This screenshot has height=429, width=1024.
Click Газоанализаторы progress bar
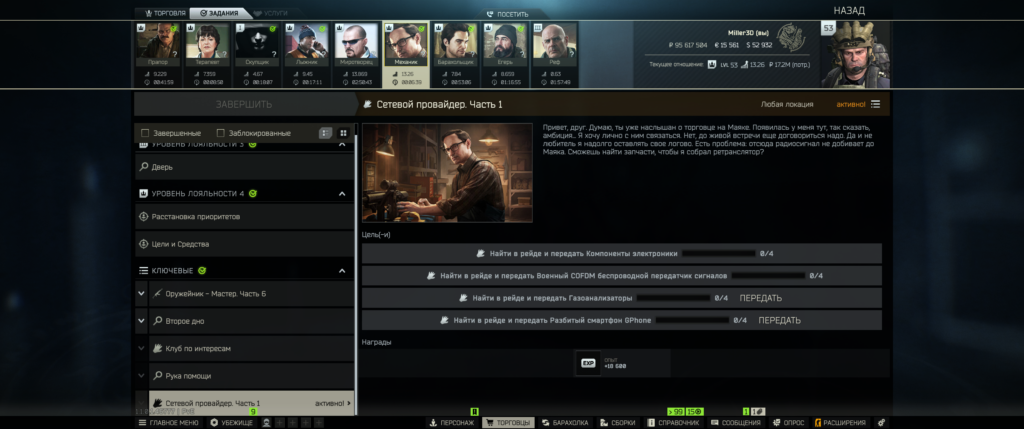[673, 298]
